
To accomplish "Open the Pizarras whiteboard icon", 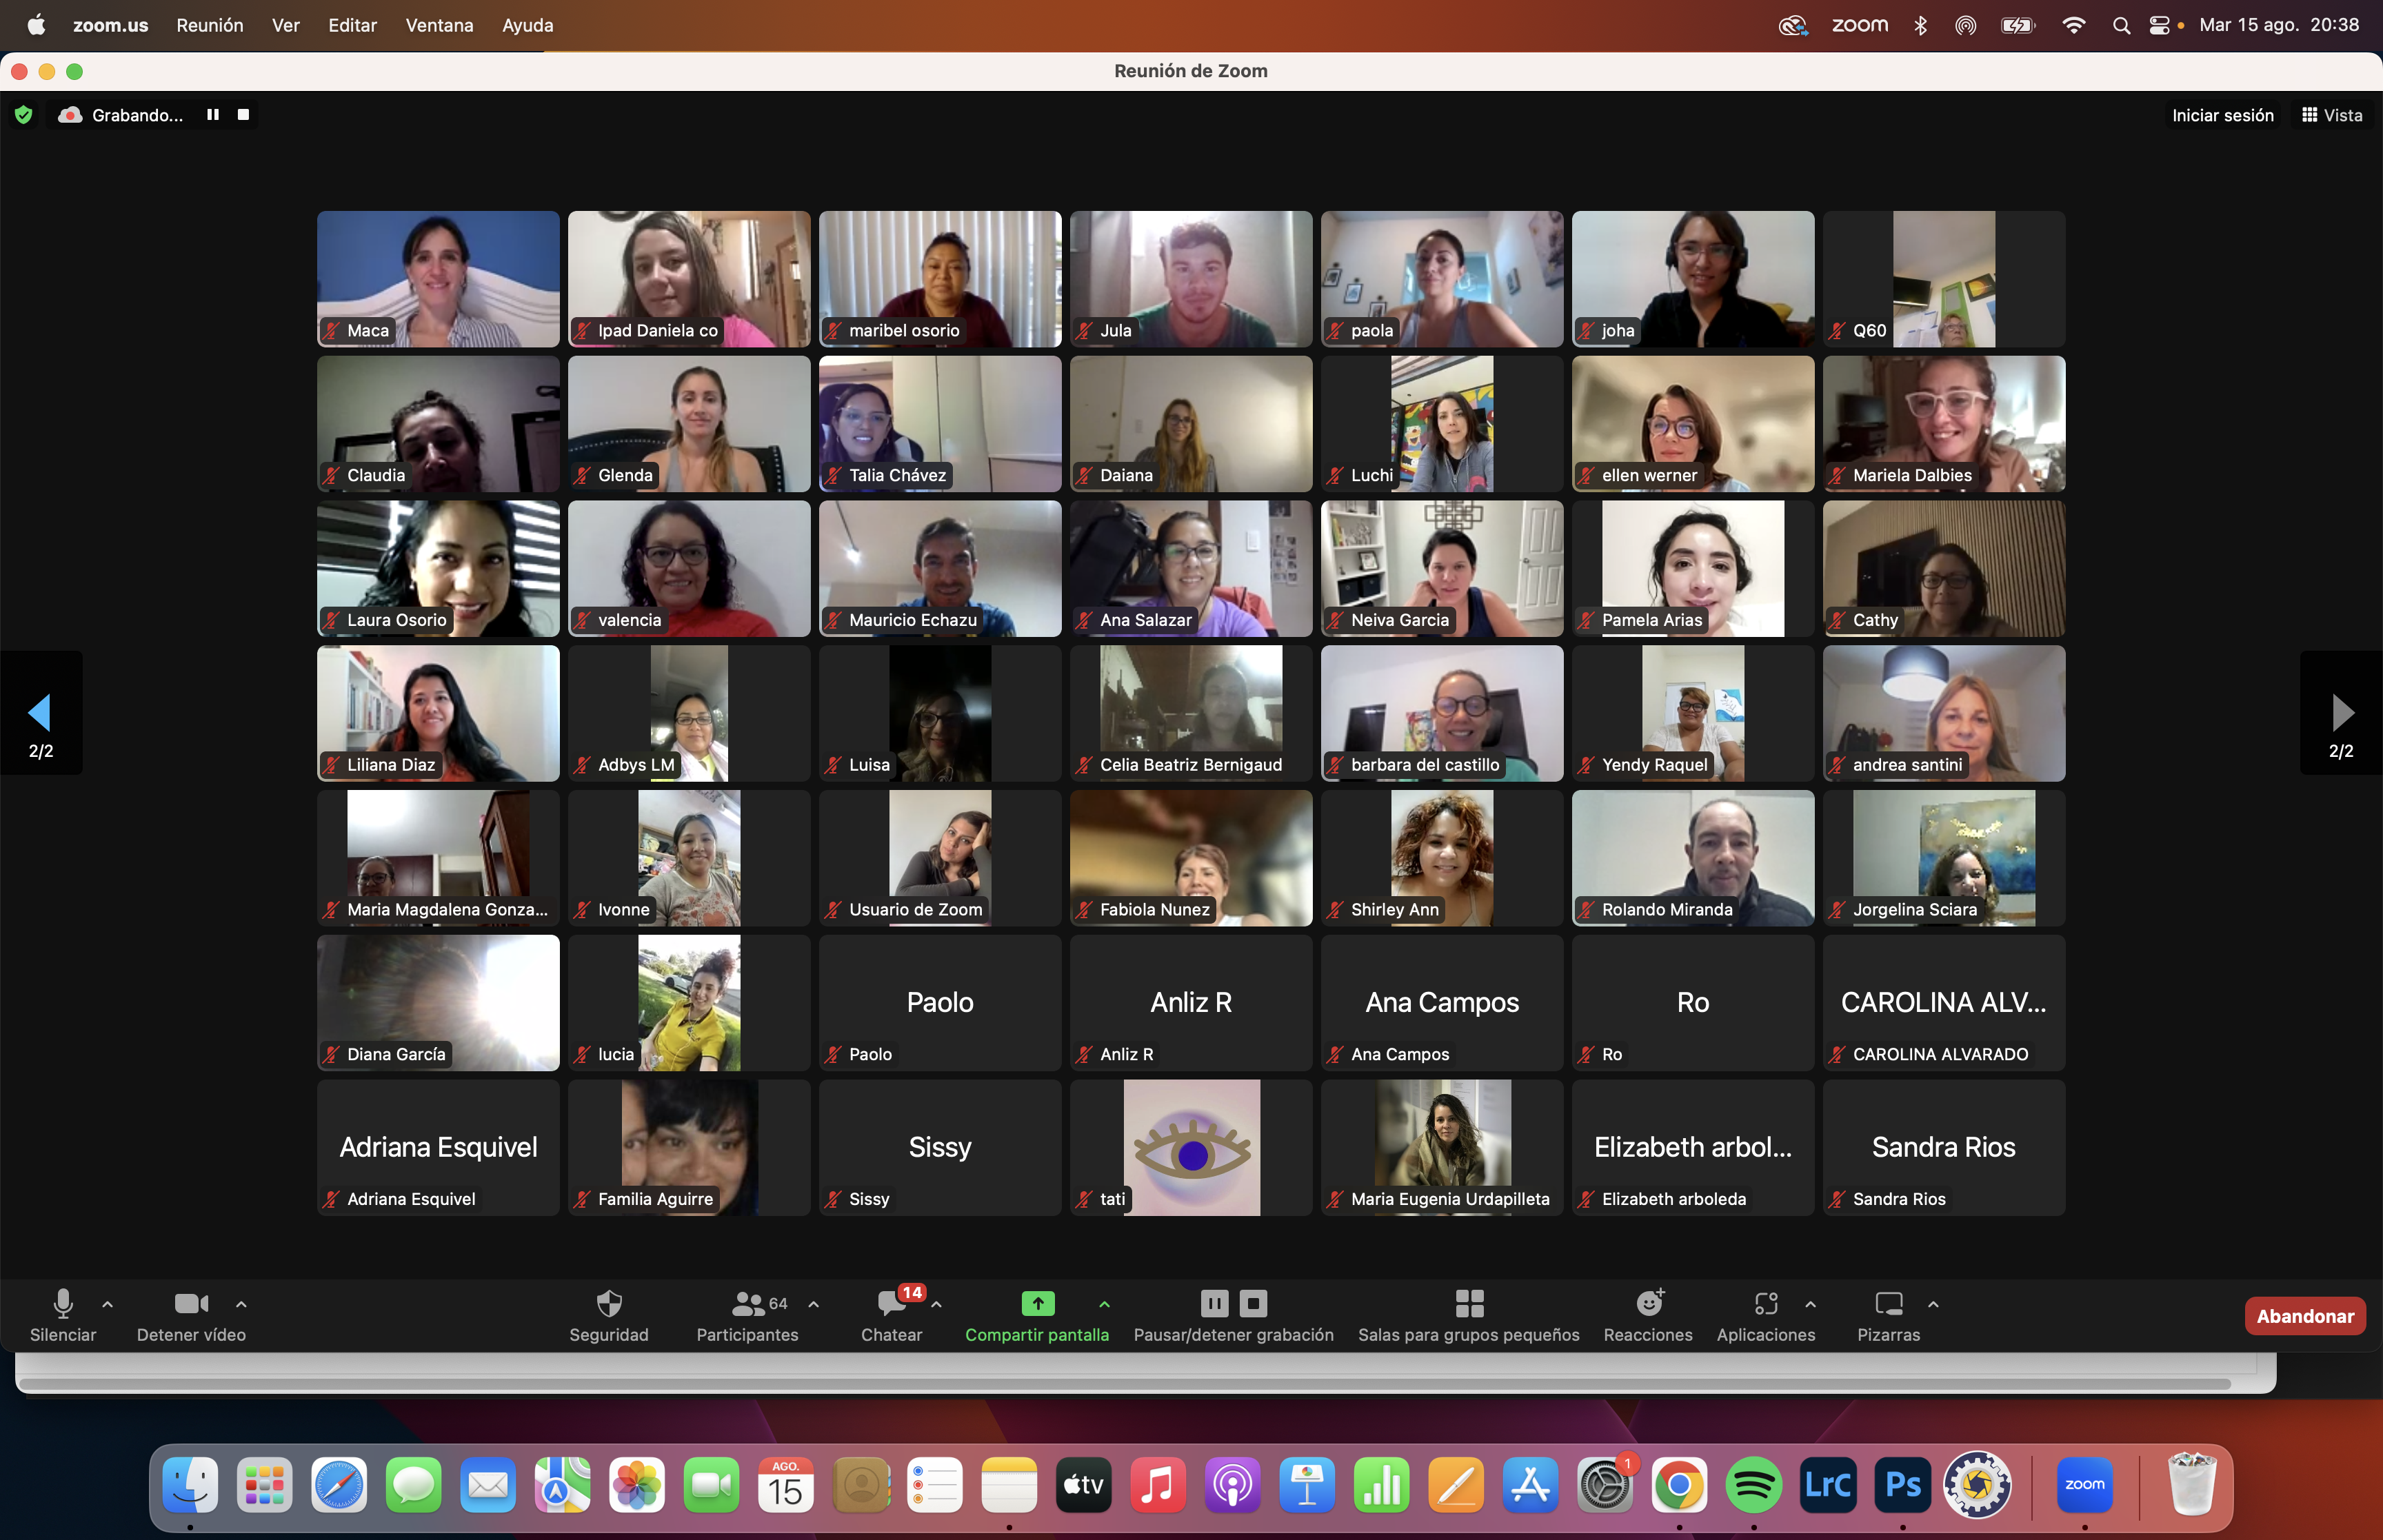I will pos(1888,1304).
